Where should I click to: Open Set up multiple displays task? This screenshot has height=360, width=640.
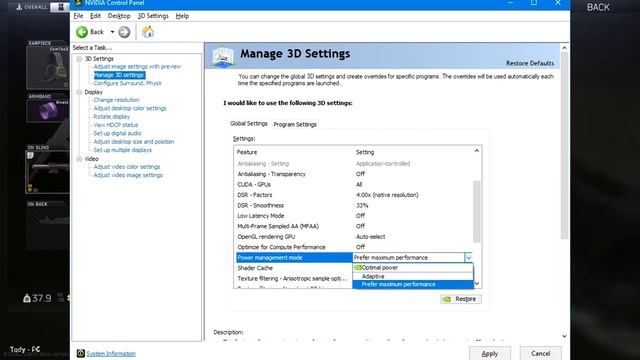[122, 150]
